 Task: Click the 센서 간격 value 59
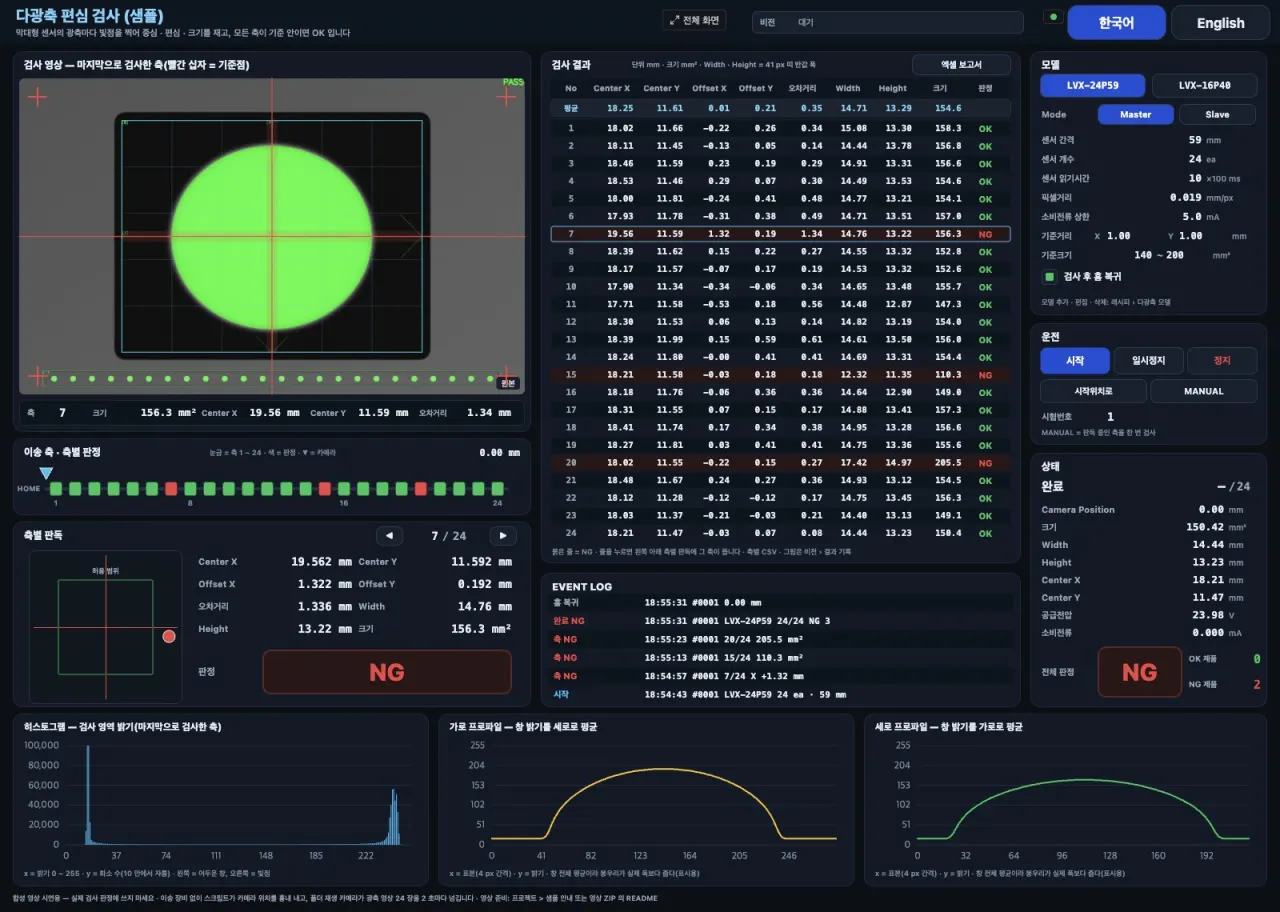tap(1195, 140)
